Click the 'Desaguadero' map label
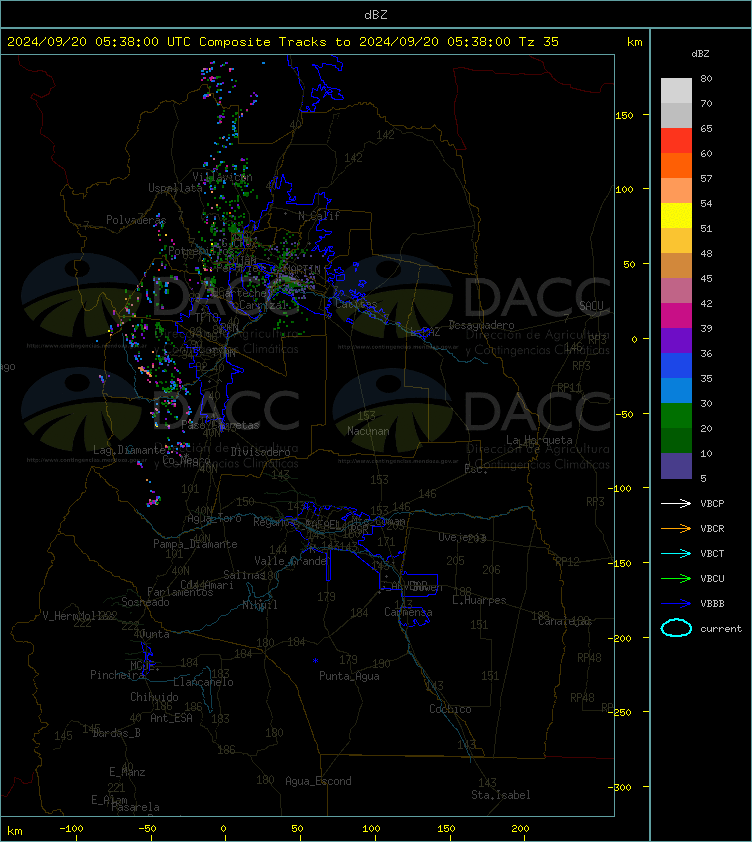Viewport: 752px width, 842px height. (x=481, y=325)
